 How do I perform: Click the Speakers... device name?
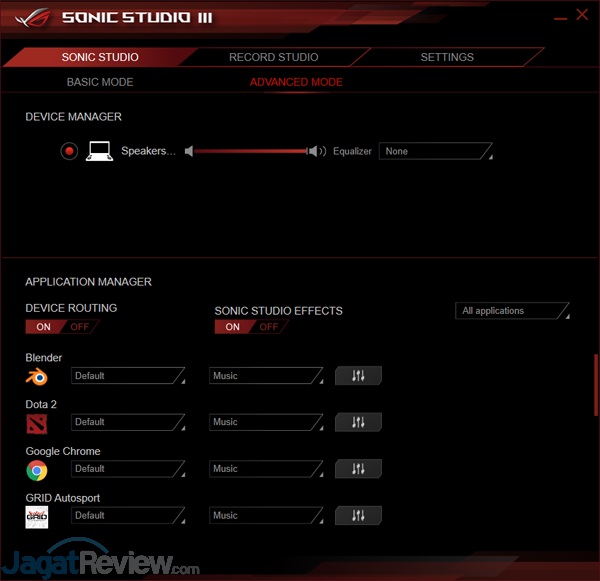click(148, 151)
